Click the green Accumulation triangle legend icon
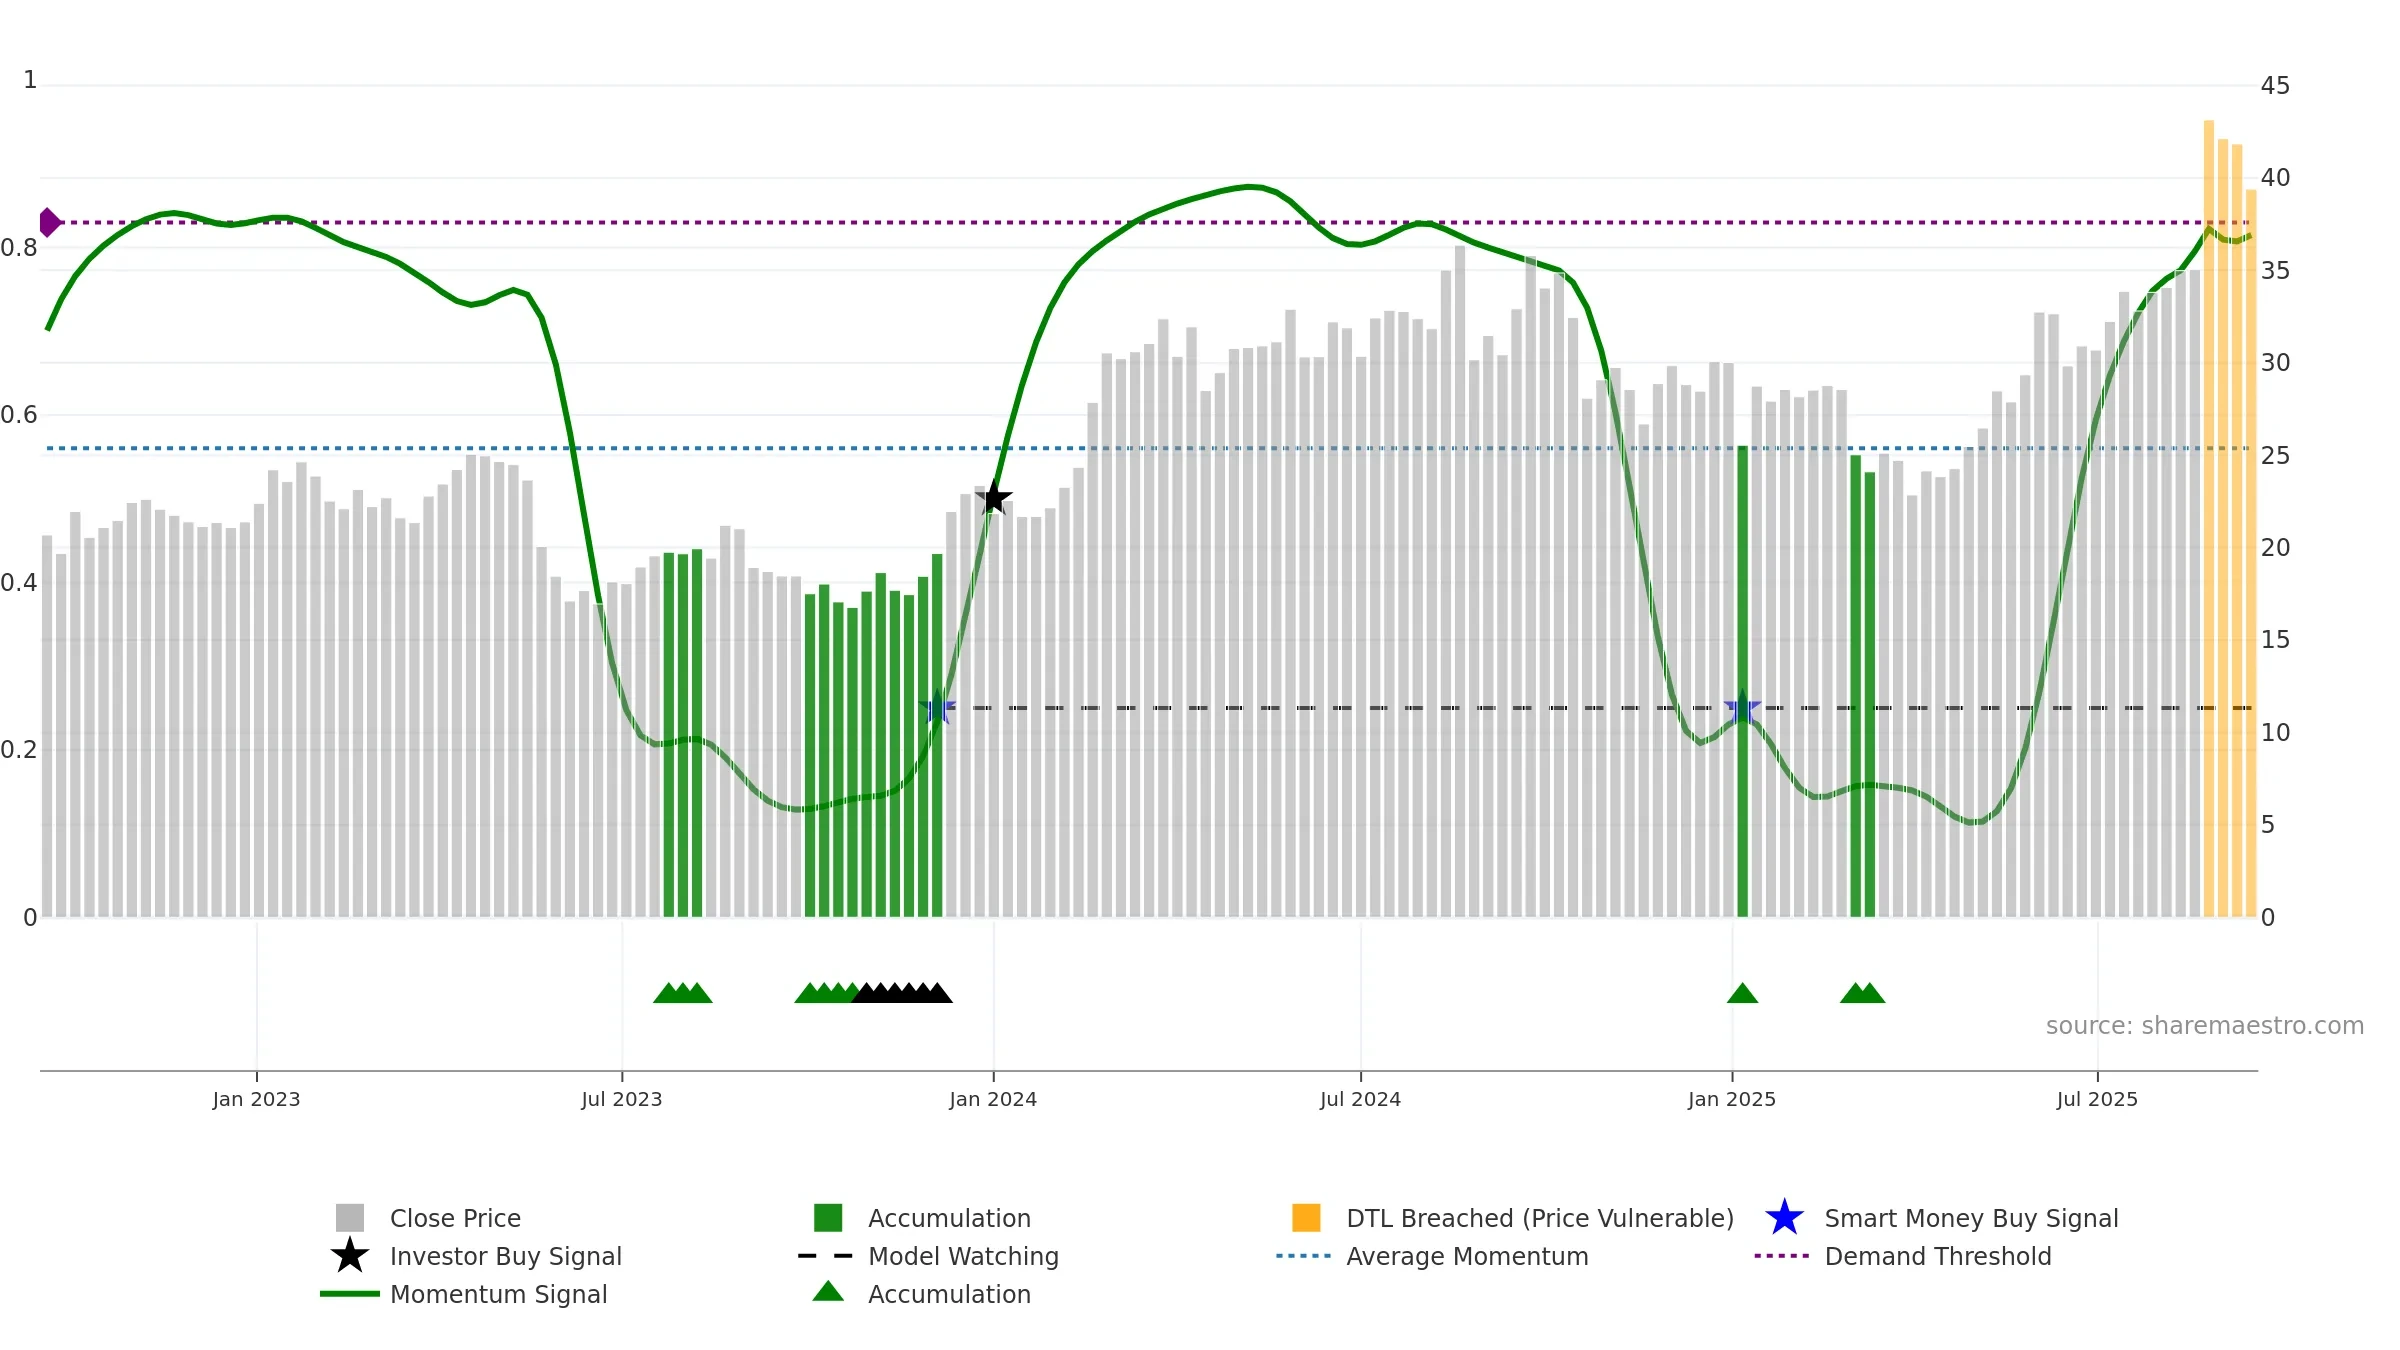This screenshot has height=1350, width=2400. [x=828, y=1292]
